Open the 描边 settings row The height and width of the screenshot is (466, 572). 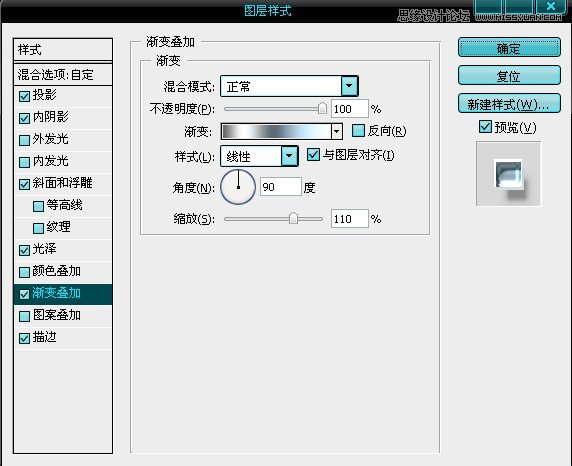click(x=63, y=338)
